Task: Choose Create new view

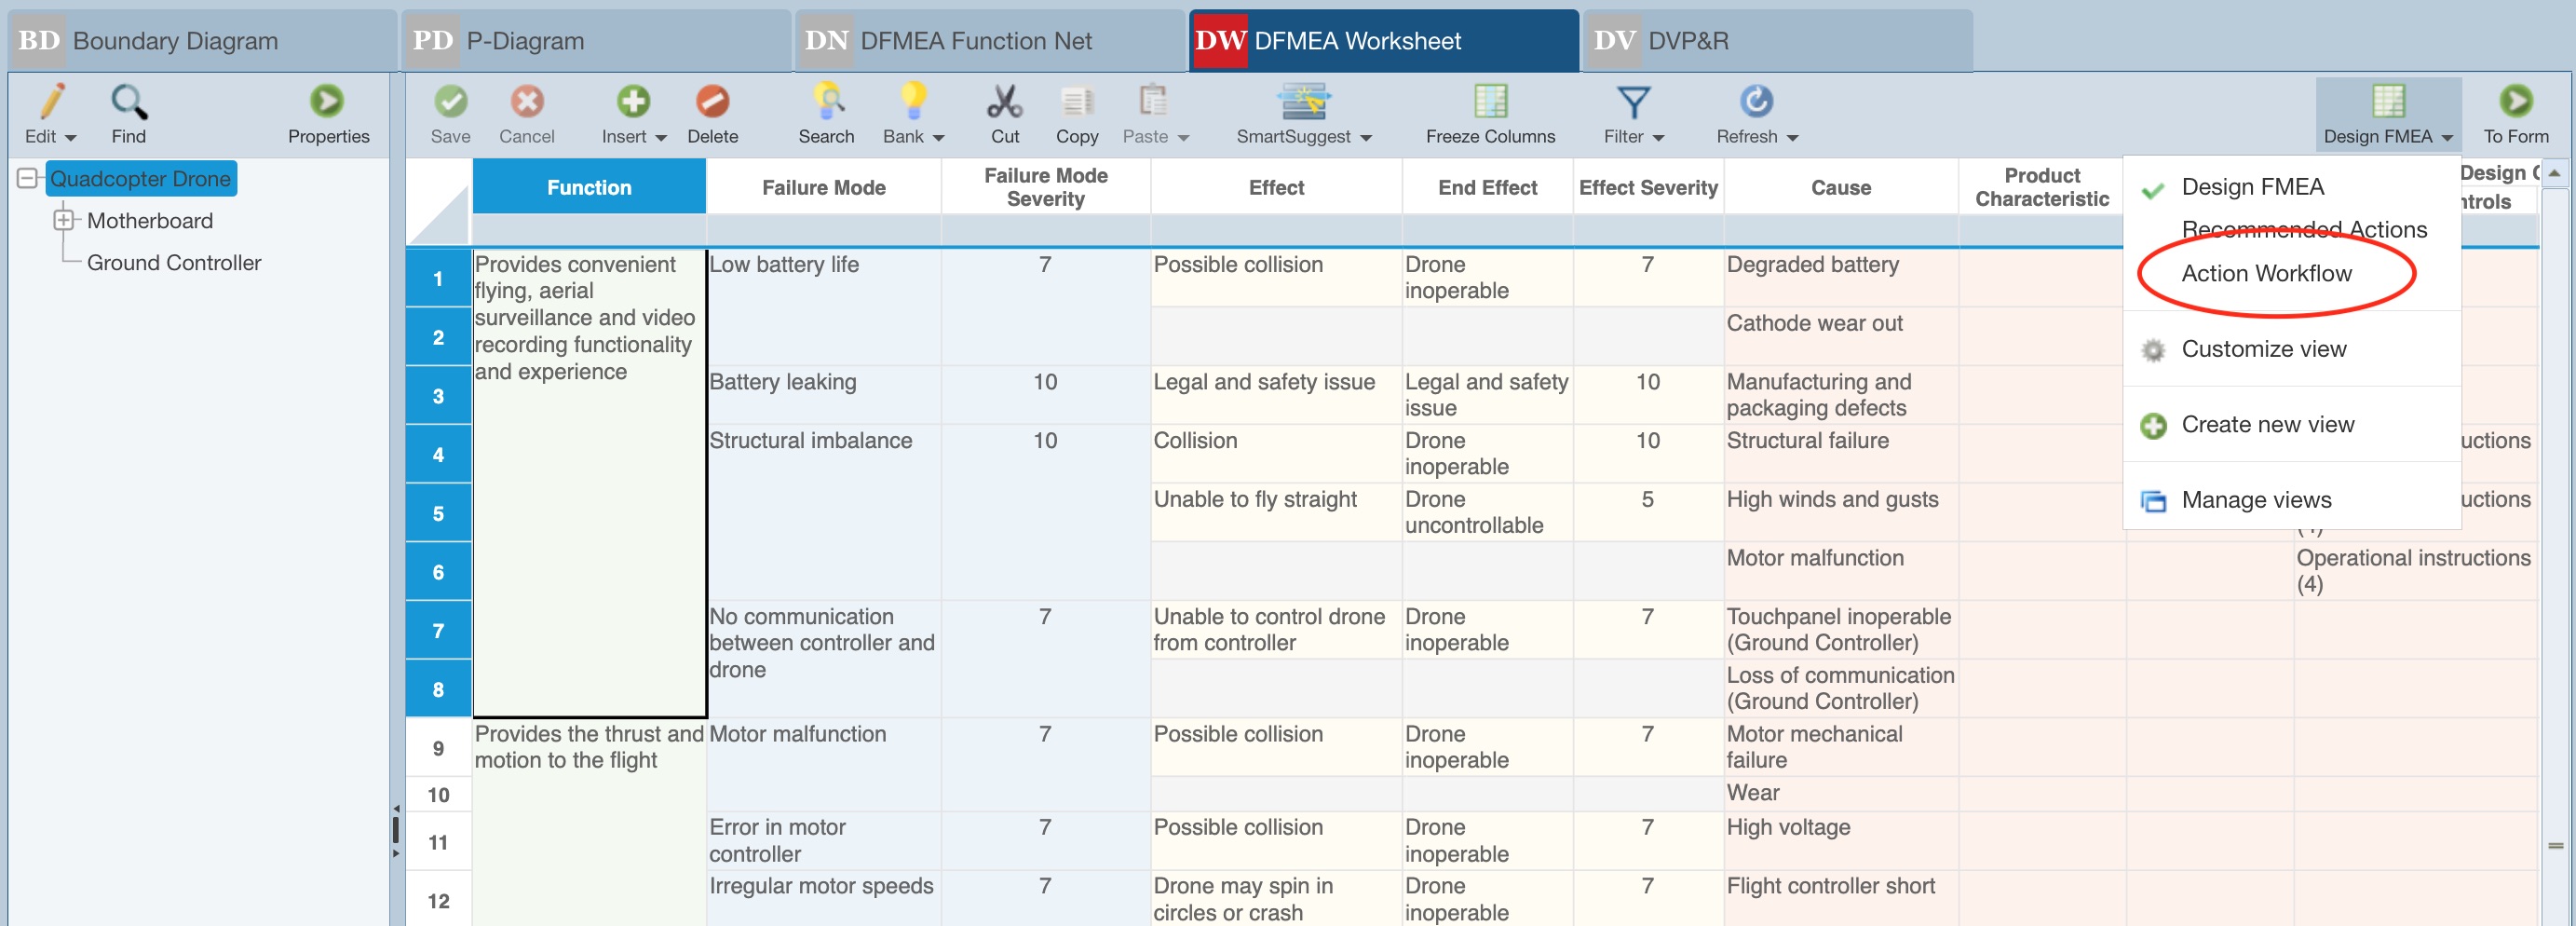Action: (x=2267, y=424)
